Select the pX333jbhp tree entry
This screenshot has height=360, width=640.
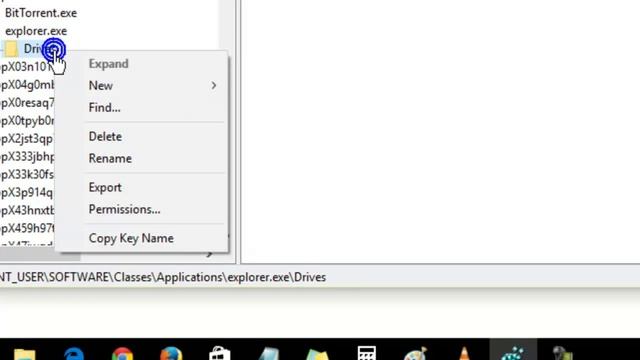click(x=27, y=157)
